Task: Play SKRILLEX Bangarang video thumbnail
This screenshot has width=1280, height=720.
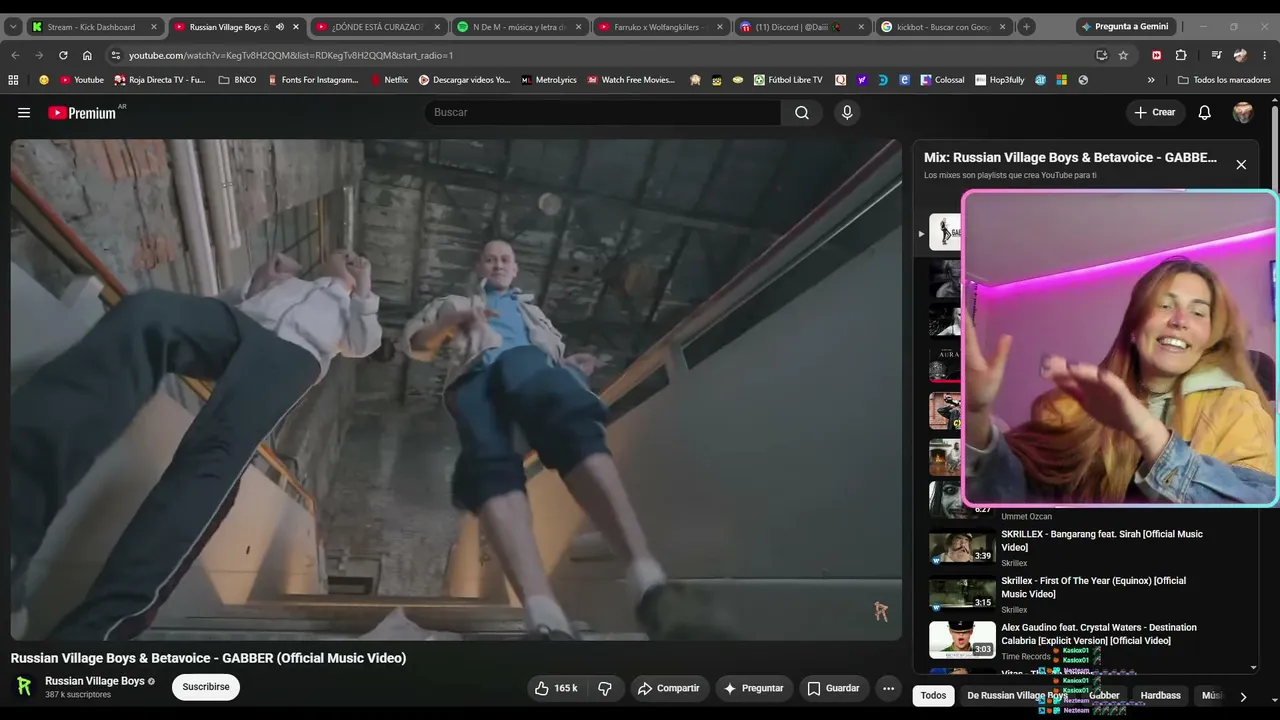Action: pos(962,546)
